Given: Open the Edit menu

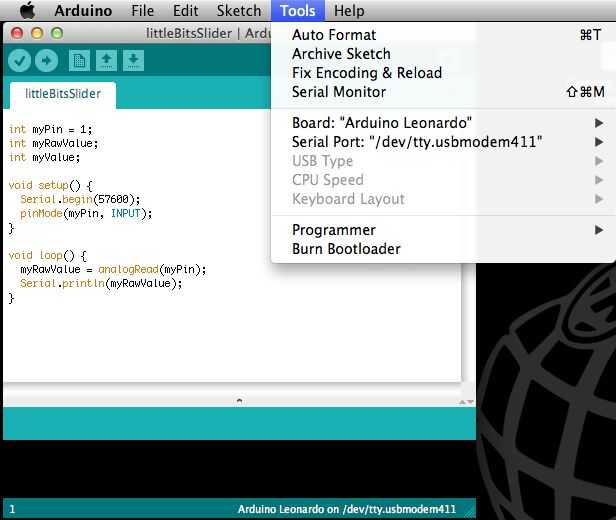Looking at the screenshot, I should pyautogui.click(x=185, y=11).
